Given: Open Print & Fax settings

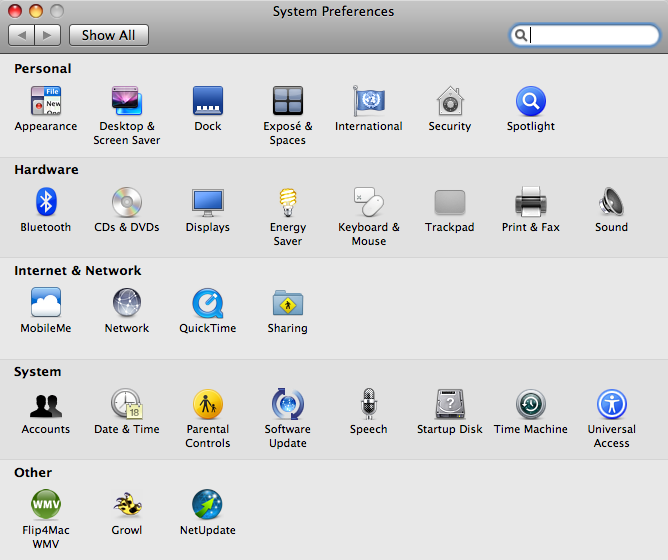Looking at the screenshot, I should (x=530, y=203).
